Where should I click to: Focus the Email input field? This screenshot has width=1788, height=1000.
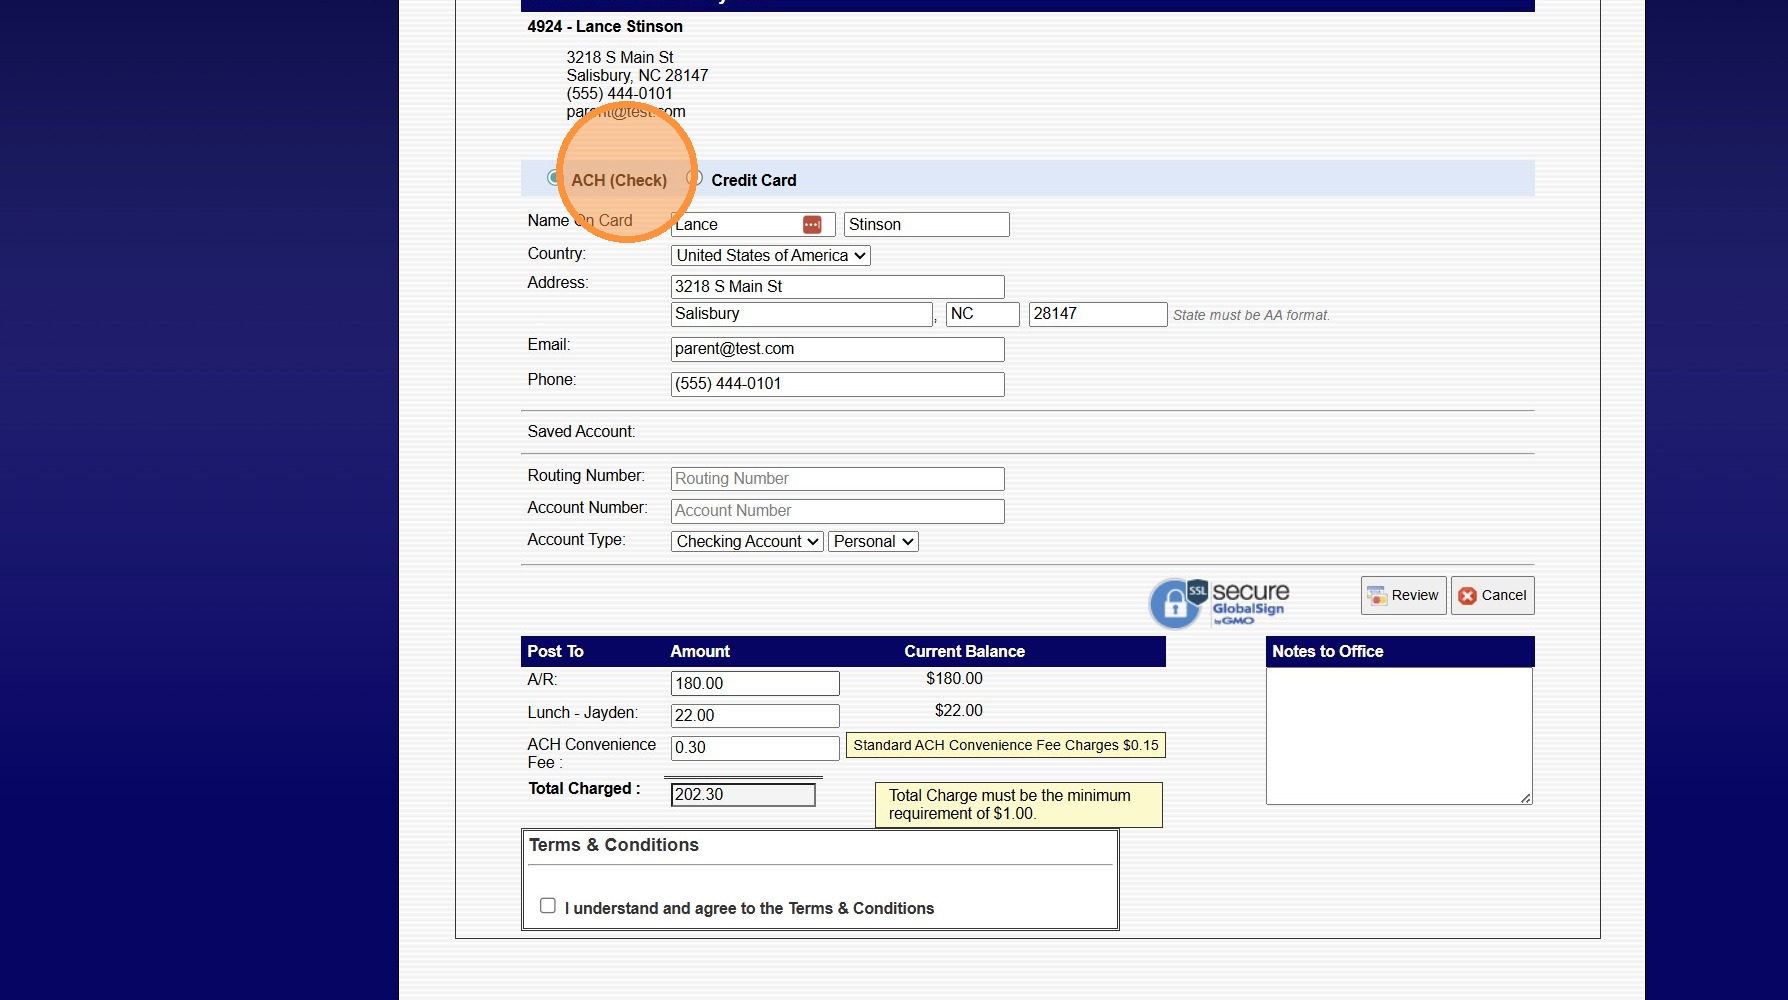837,349
